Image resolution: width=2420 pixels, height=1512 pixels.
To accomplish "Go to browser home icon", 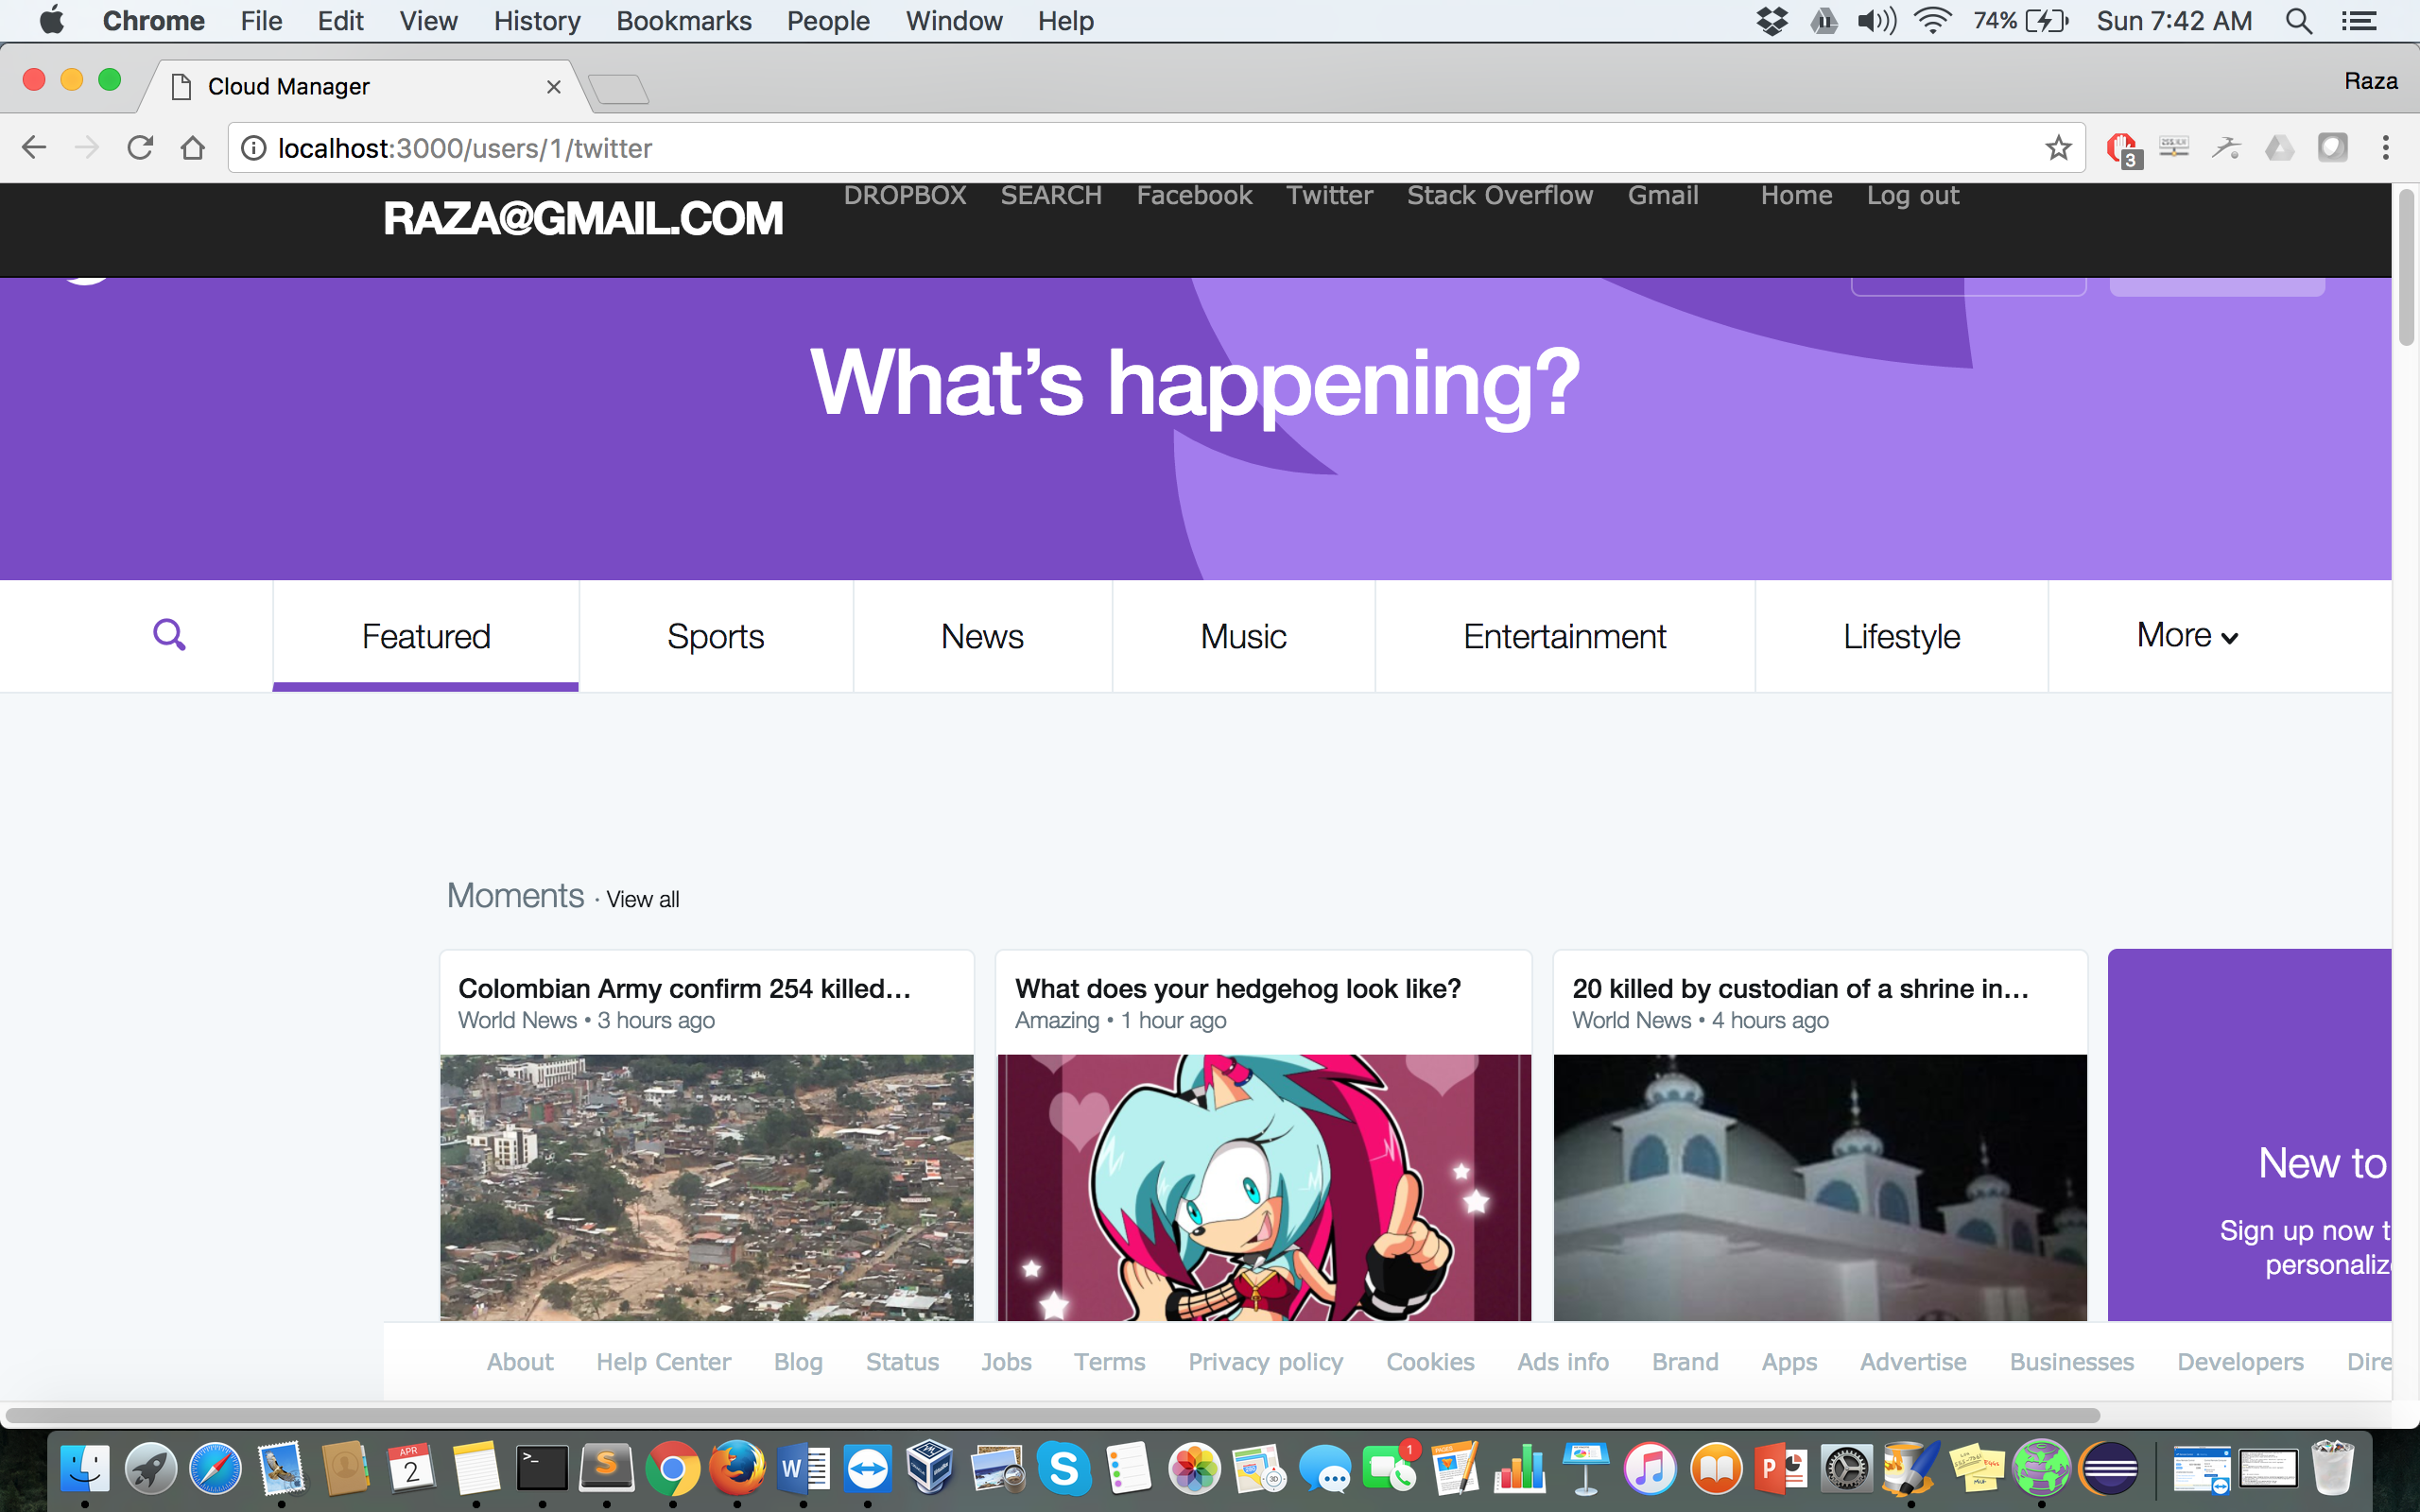I will (x=193, y=148).
